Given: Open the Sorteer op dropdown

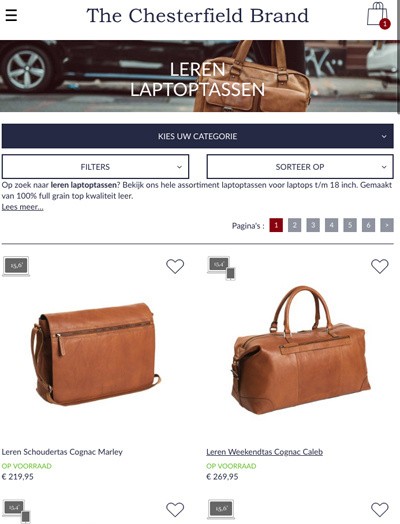Looking at the screenshot, I should [x=300, y=166].
